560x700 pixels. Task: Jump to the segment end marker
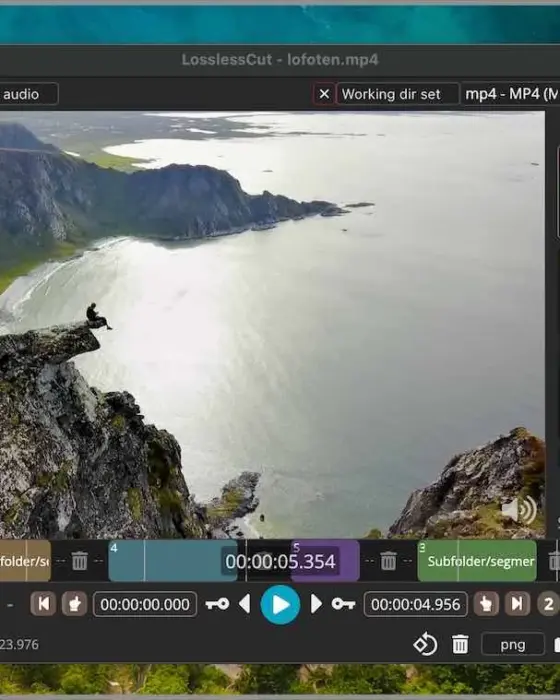(x=517, y=604)
